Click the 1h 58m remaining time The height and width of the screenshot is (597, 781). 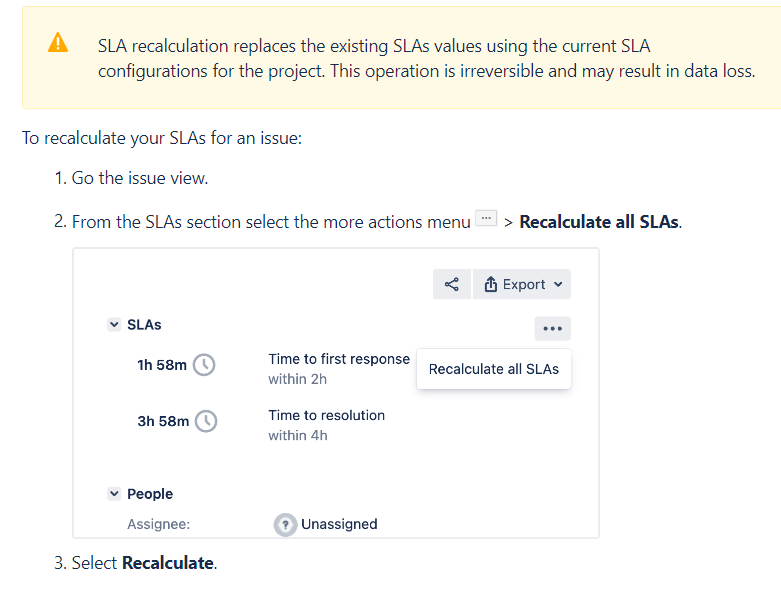tap(162, 365)
